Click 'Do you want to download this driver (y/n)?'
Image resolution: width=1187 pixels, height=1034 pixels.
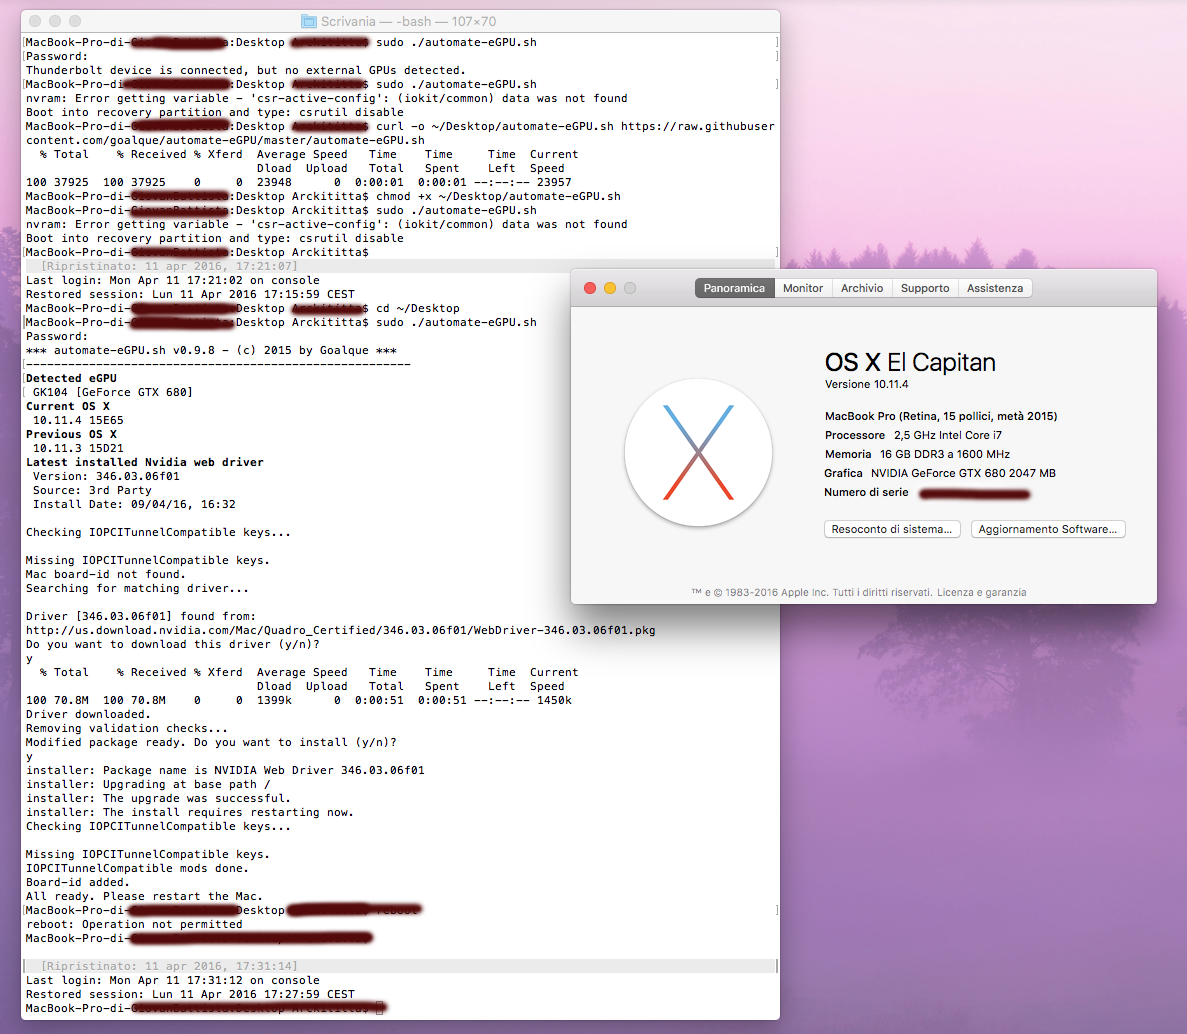coord(173,644)
